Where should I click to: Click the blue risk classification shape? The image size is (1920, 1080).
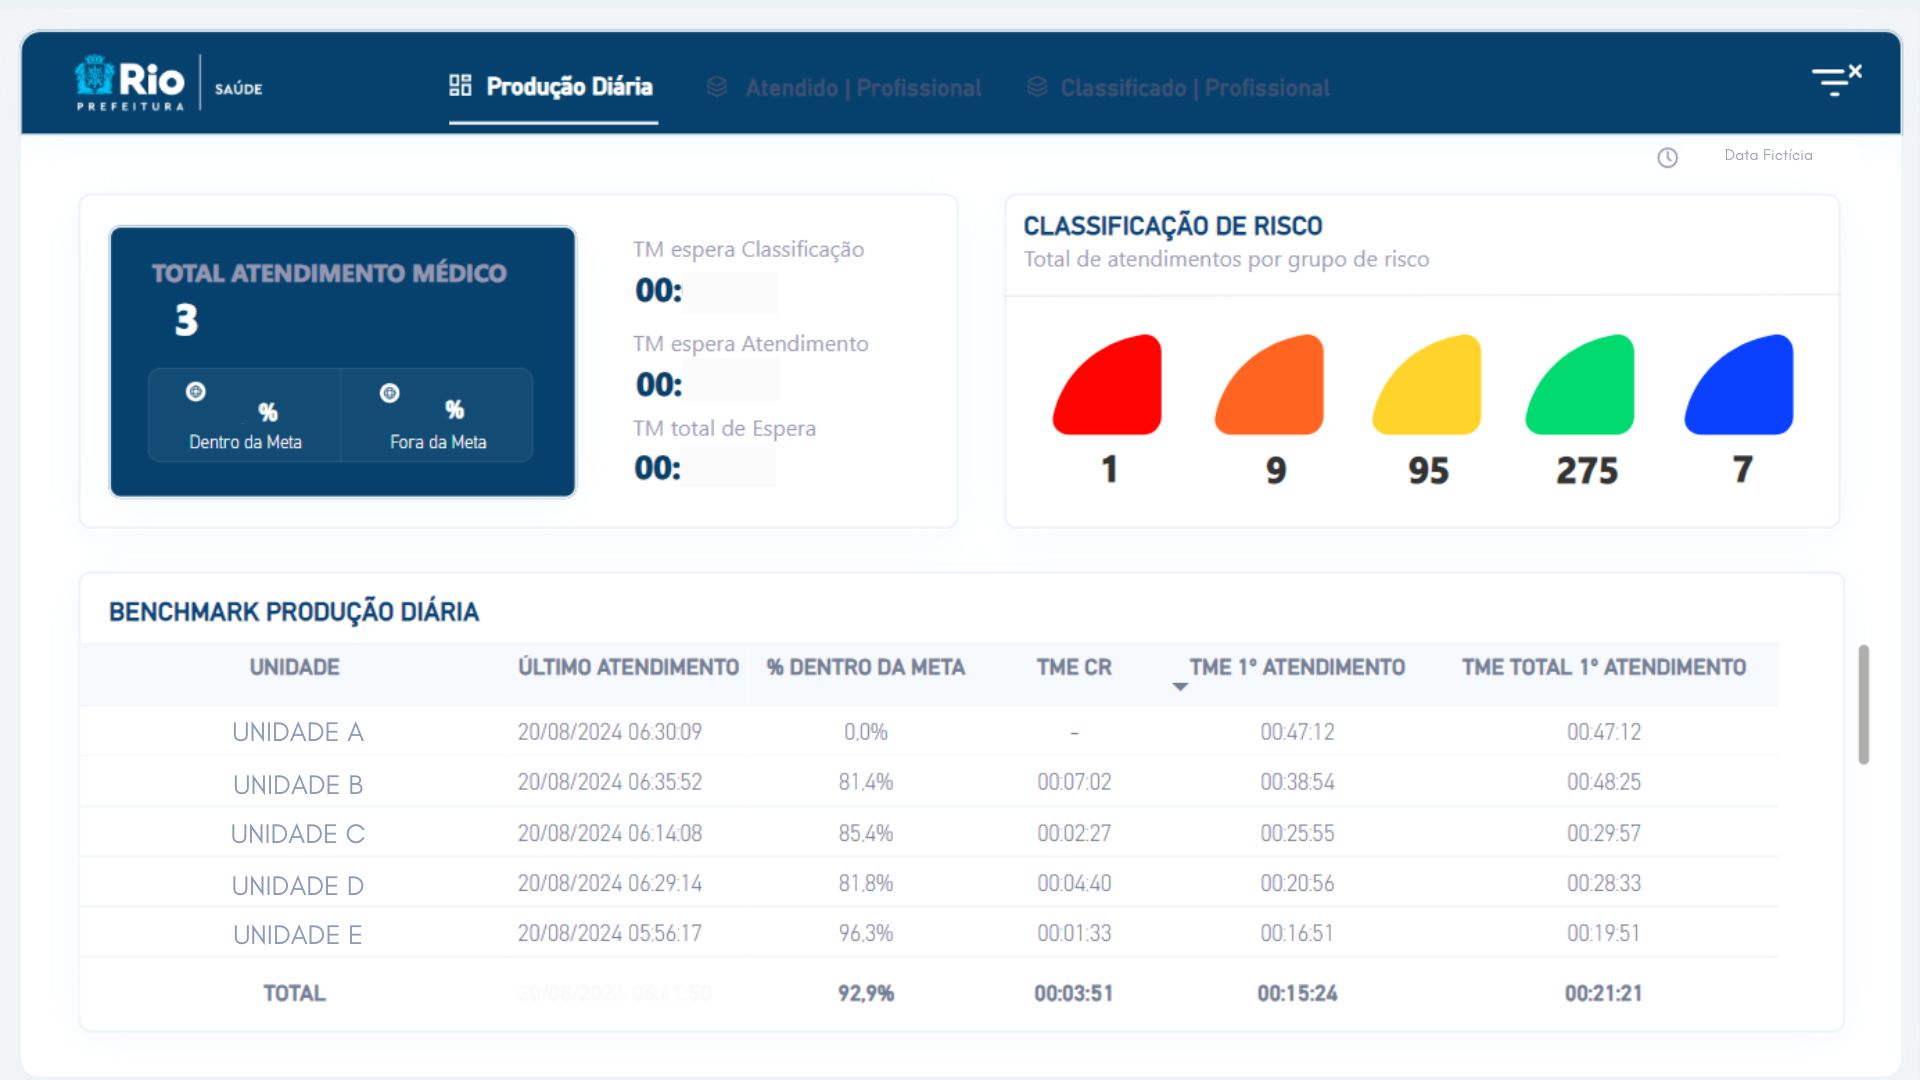click(1741, 388)
